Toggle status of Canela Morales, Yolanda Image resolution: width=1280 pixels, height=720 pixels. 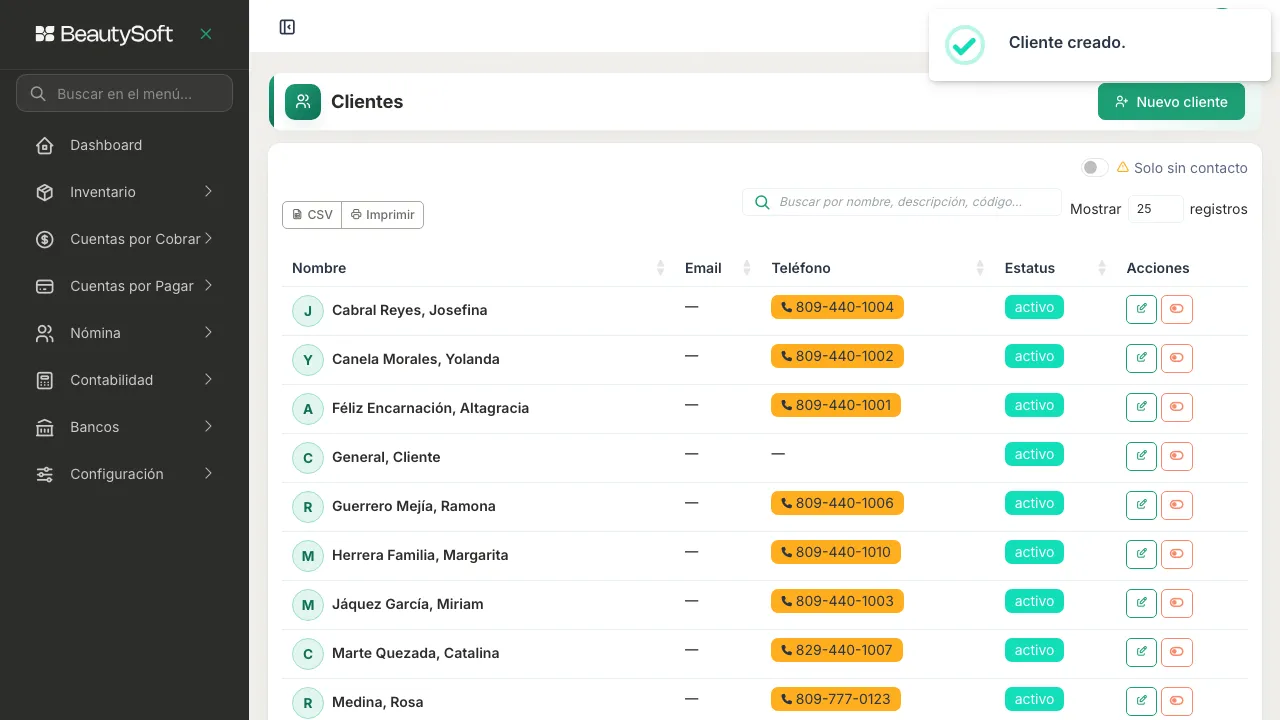pos(1177,358)
